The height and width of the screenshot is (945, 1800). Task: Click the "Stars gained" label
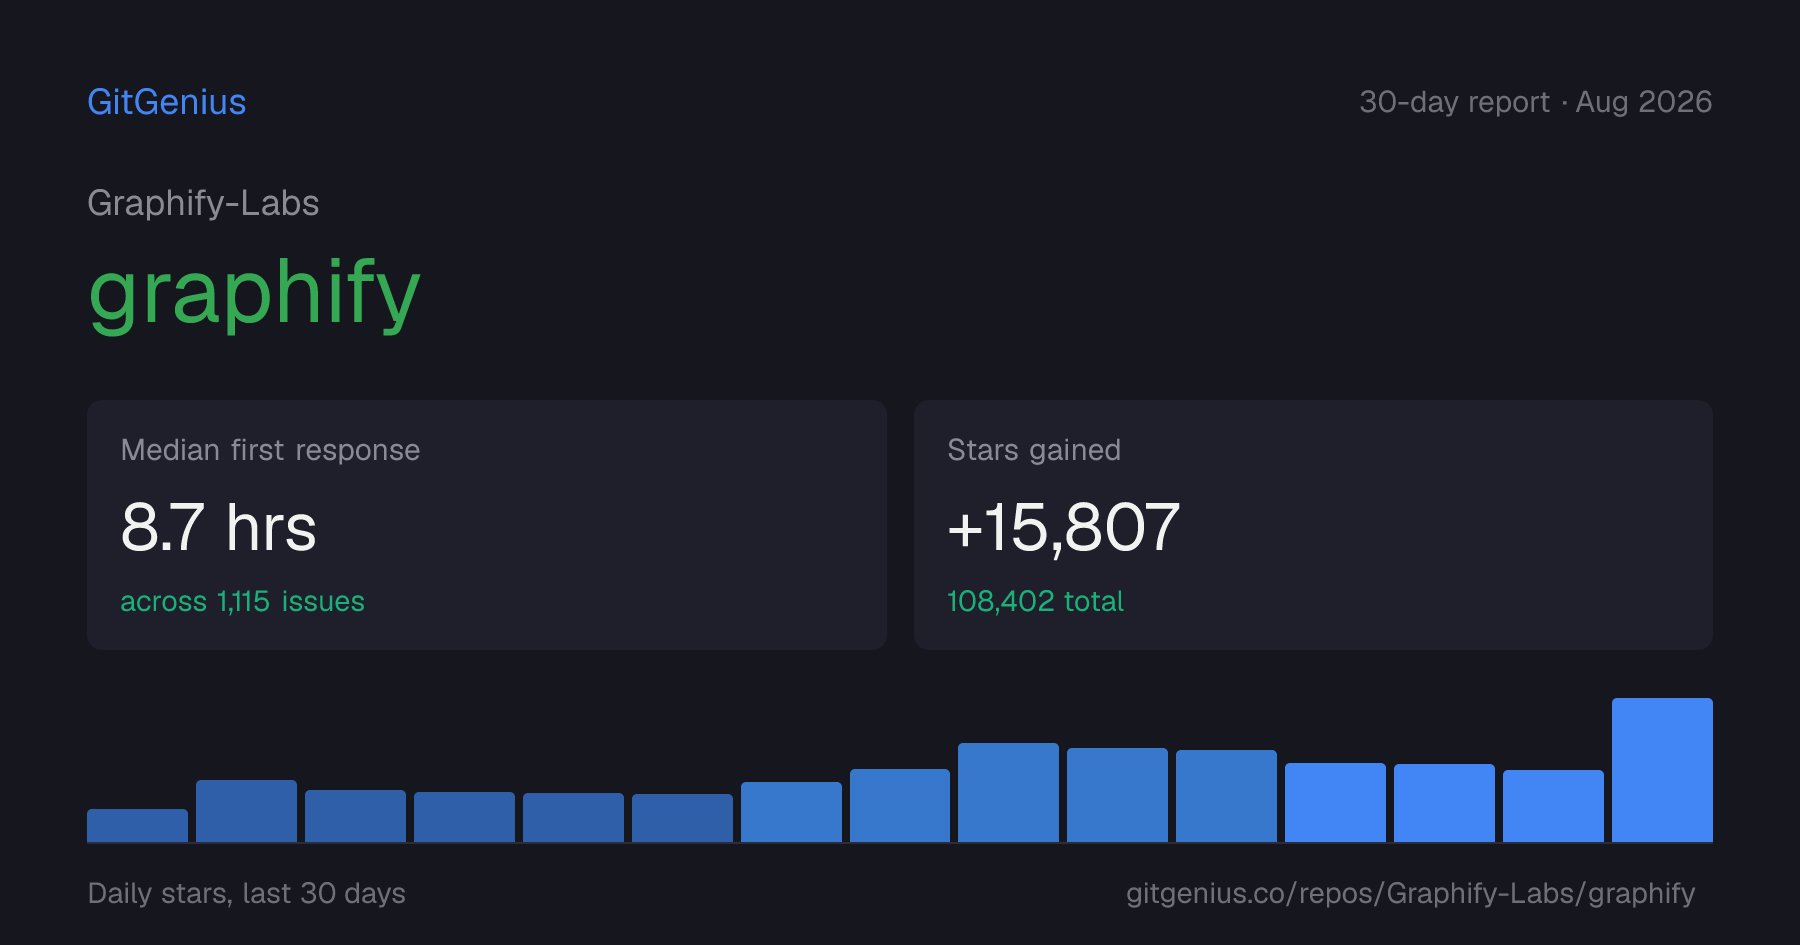pos(1034,450)
